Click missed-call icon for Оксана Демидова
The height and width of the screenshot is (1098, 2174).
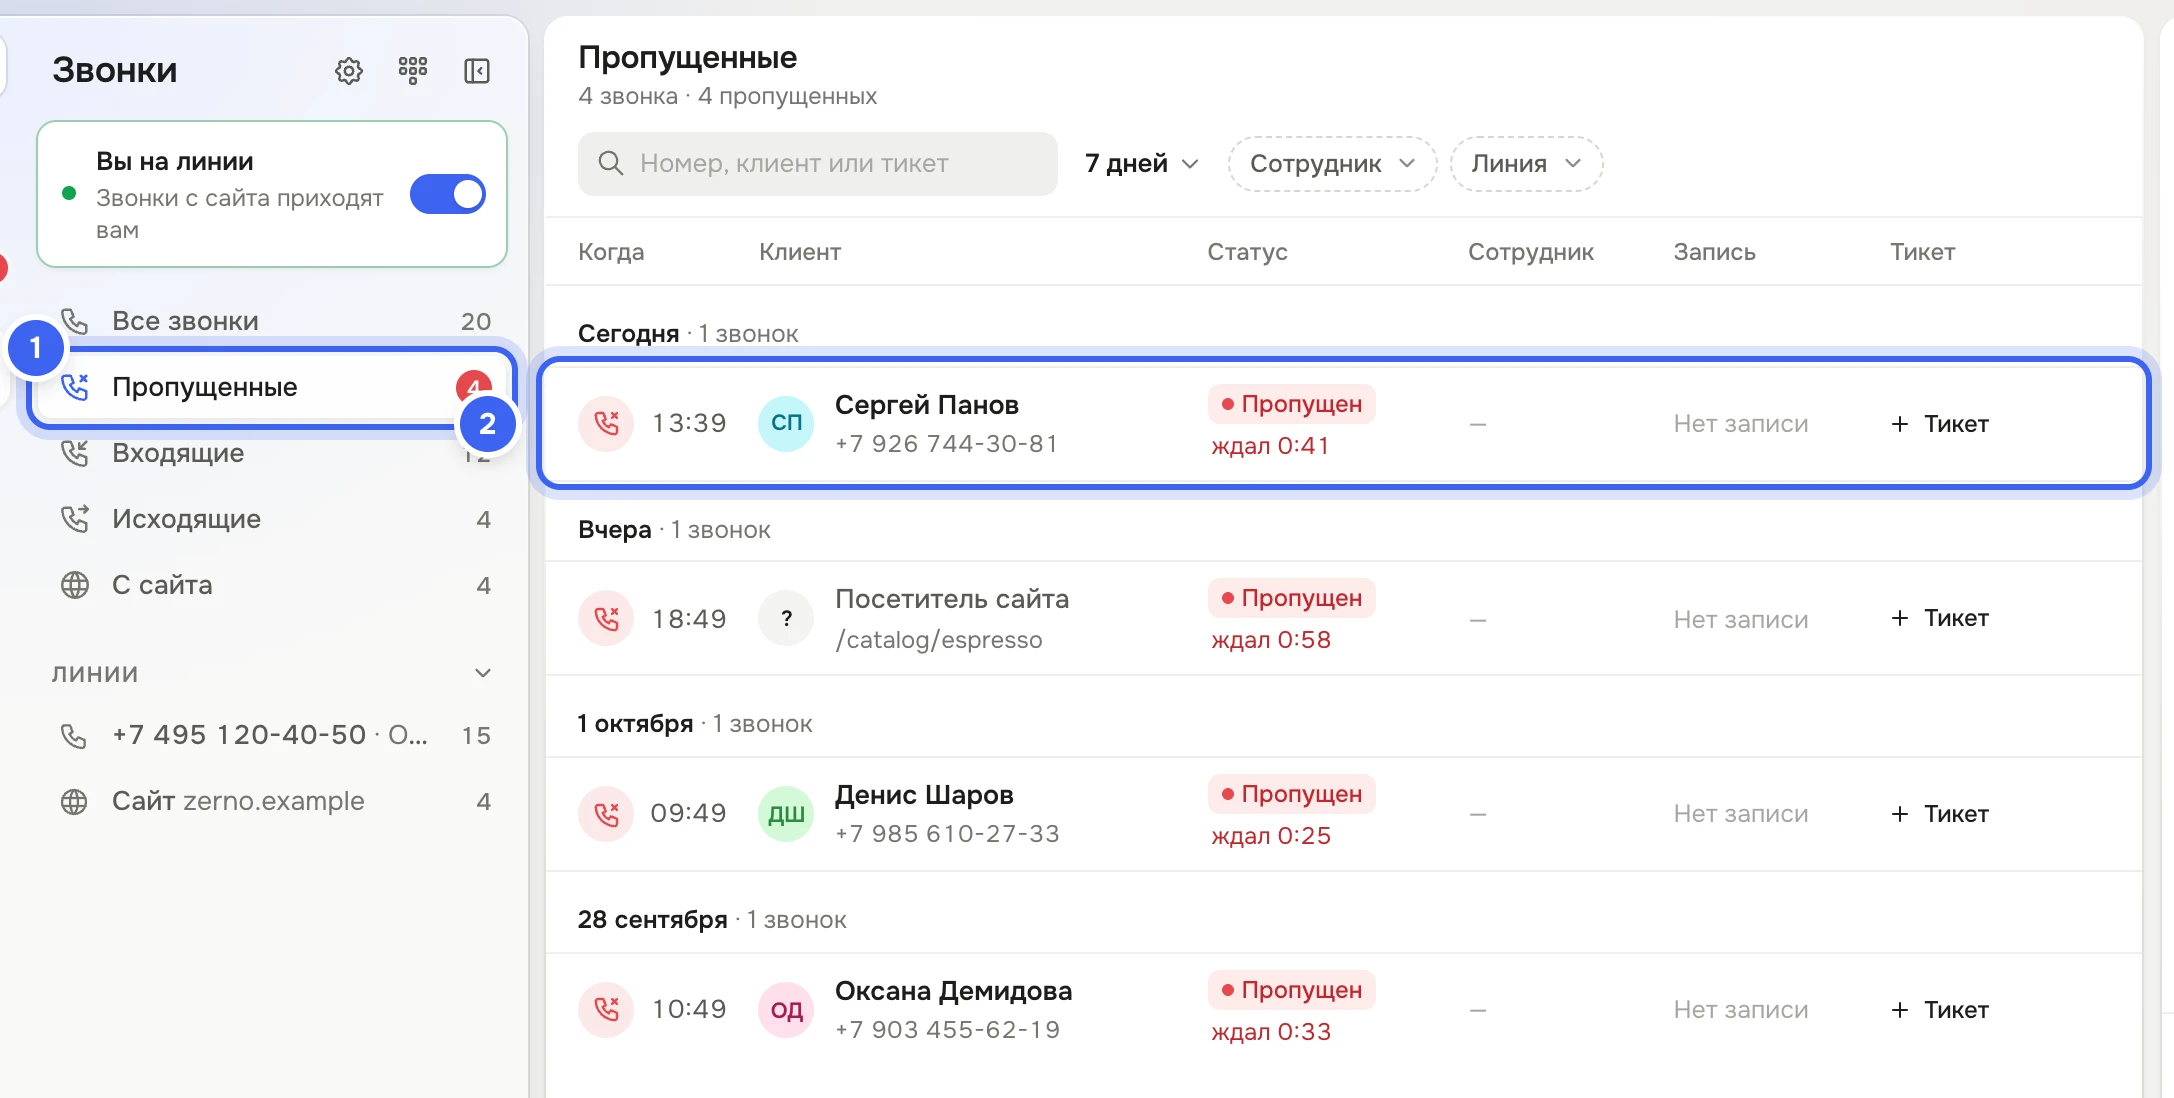(x=606, y=1009)
